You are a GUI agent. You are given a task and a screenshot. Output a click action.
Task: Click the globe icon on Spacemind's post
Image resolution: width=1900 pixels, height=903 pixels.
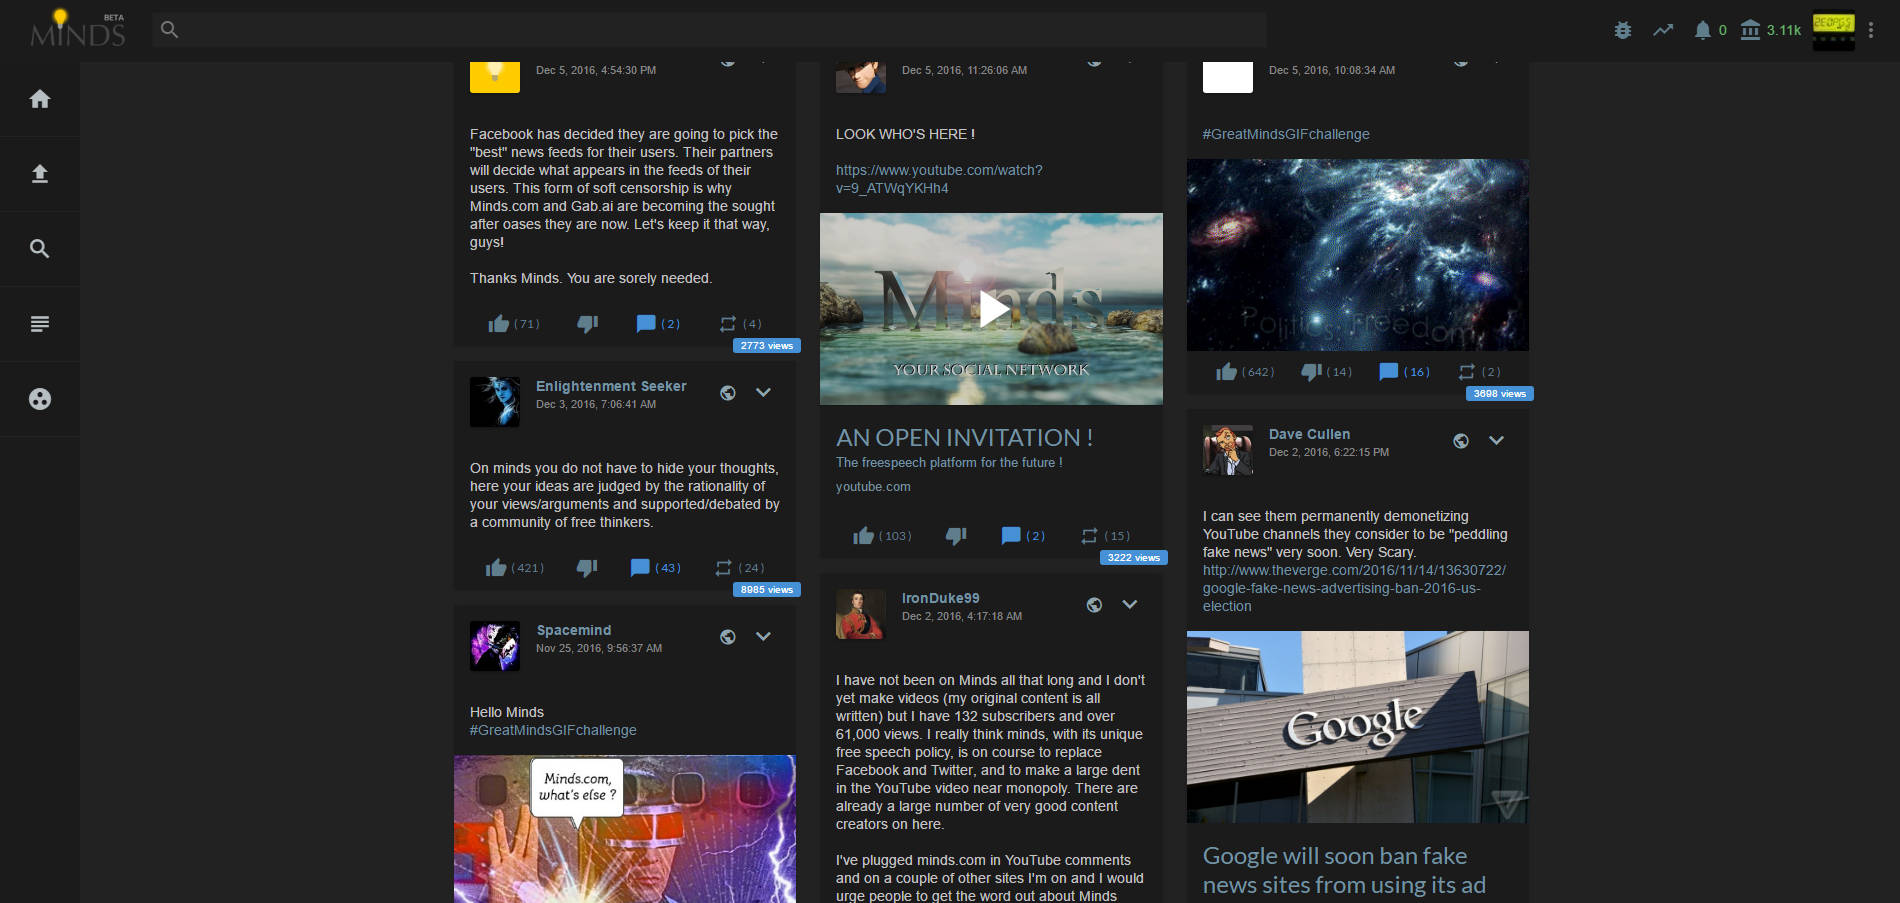point(728,637)
